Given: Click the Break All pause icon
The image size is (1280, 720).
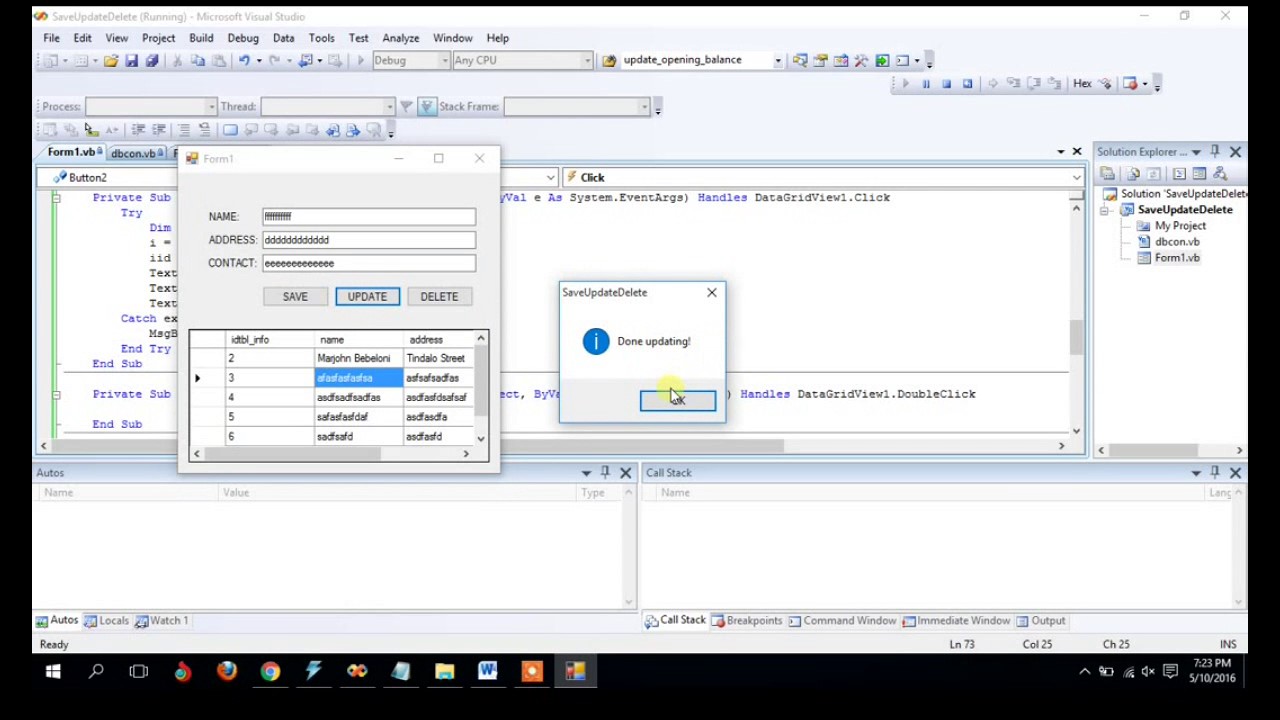Looking at the screenshot, I should click(x=926, y=84).
